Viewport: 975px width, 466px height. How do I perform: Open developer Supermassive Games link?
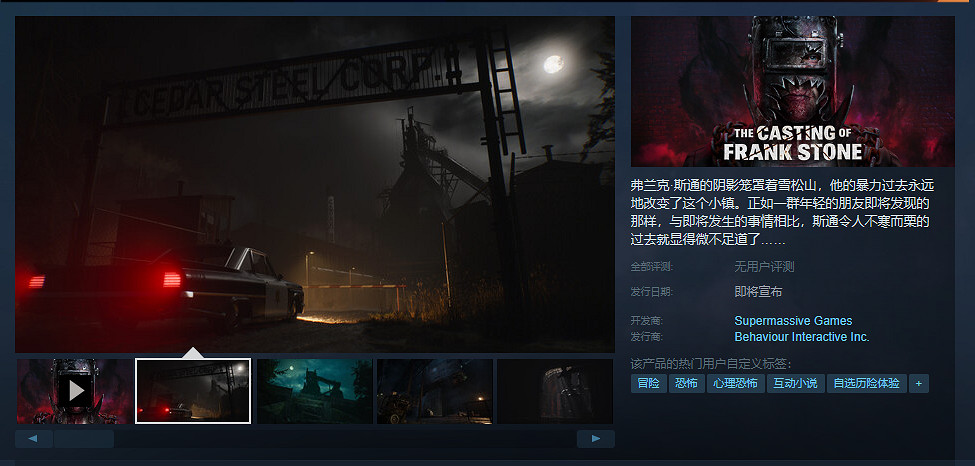click(793, 321)
